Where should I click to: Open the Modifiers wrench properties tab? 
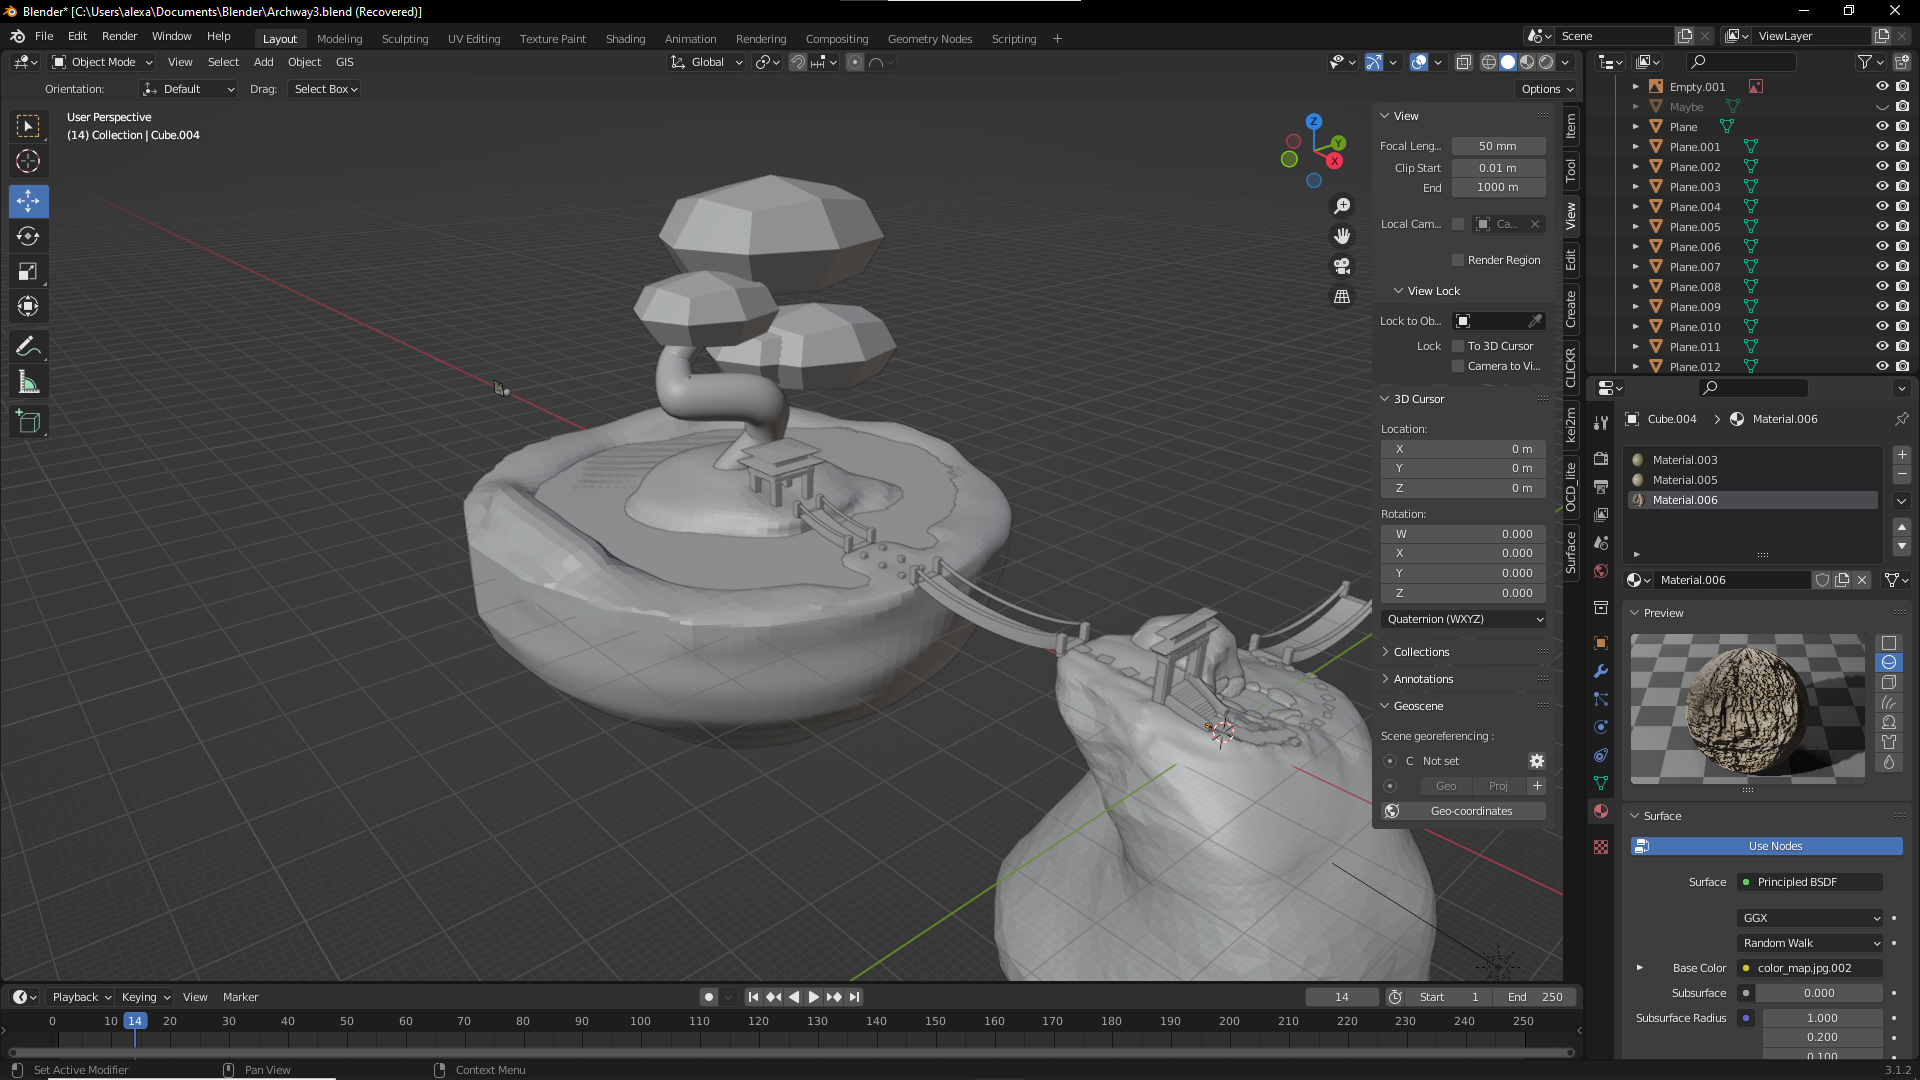(1601, 671)
